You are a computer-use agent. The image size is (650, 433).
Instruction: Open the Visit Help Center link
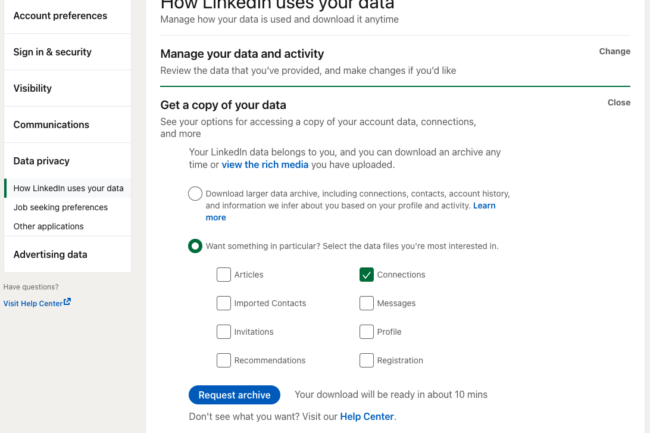pos(33,303)
